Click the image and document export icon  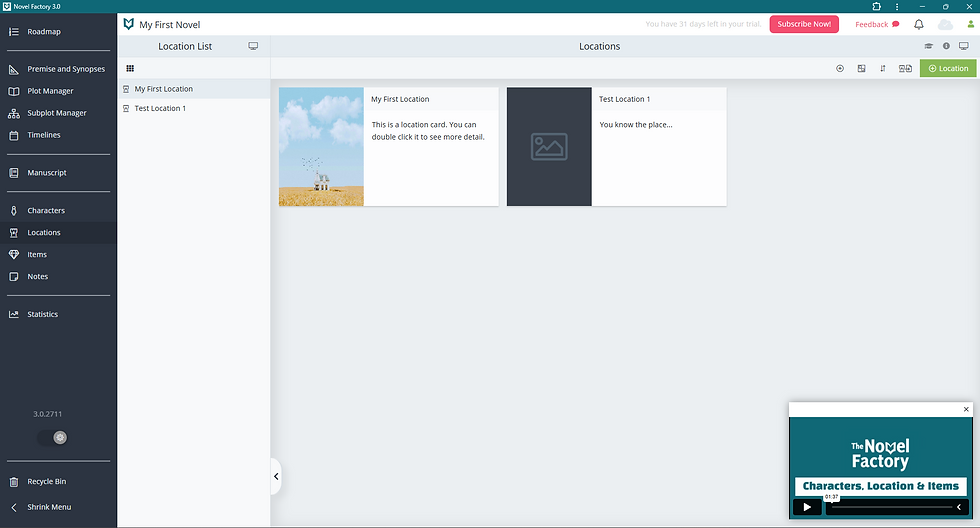tap(905, 68)
